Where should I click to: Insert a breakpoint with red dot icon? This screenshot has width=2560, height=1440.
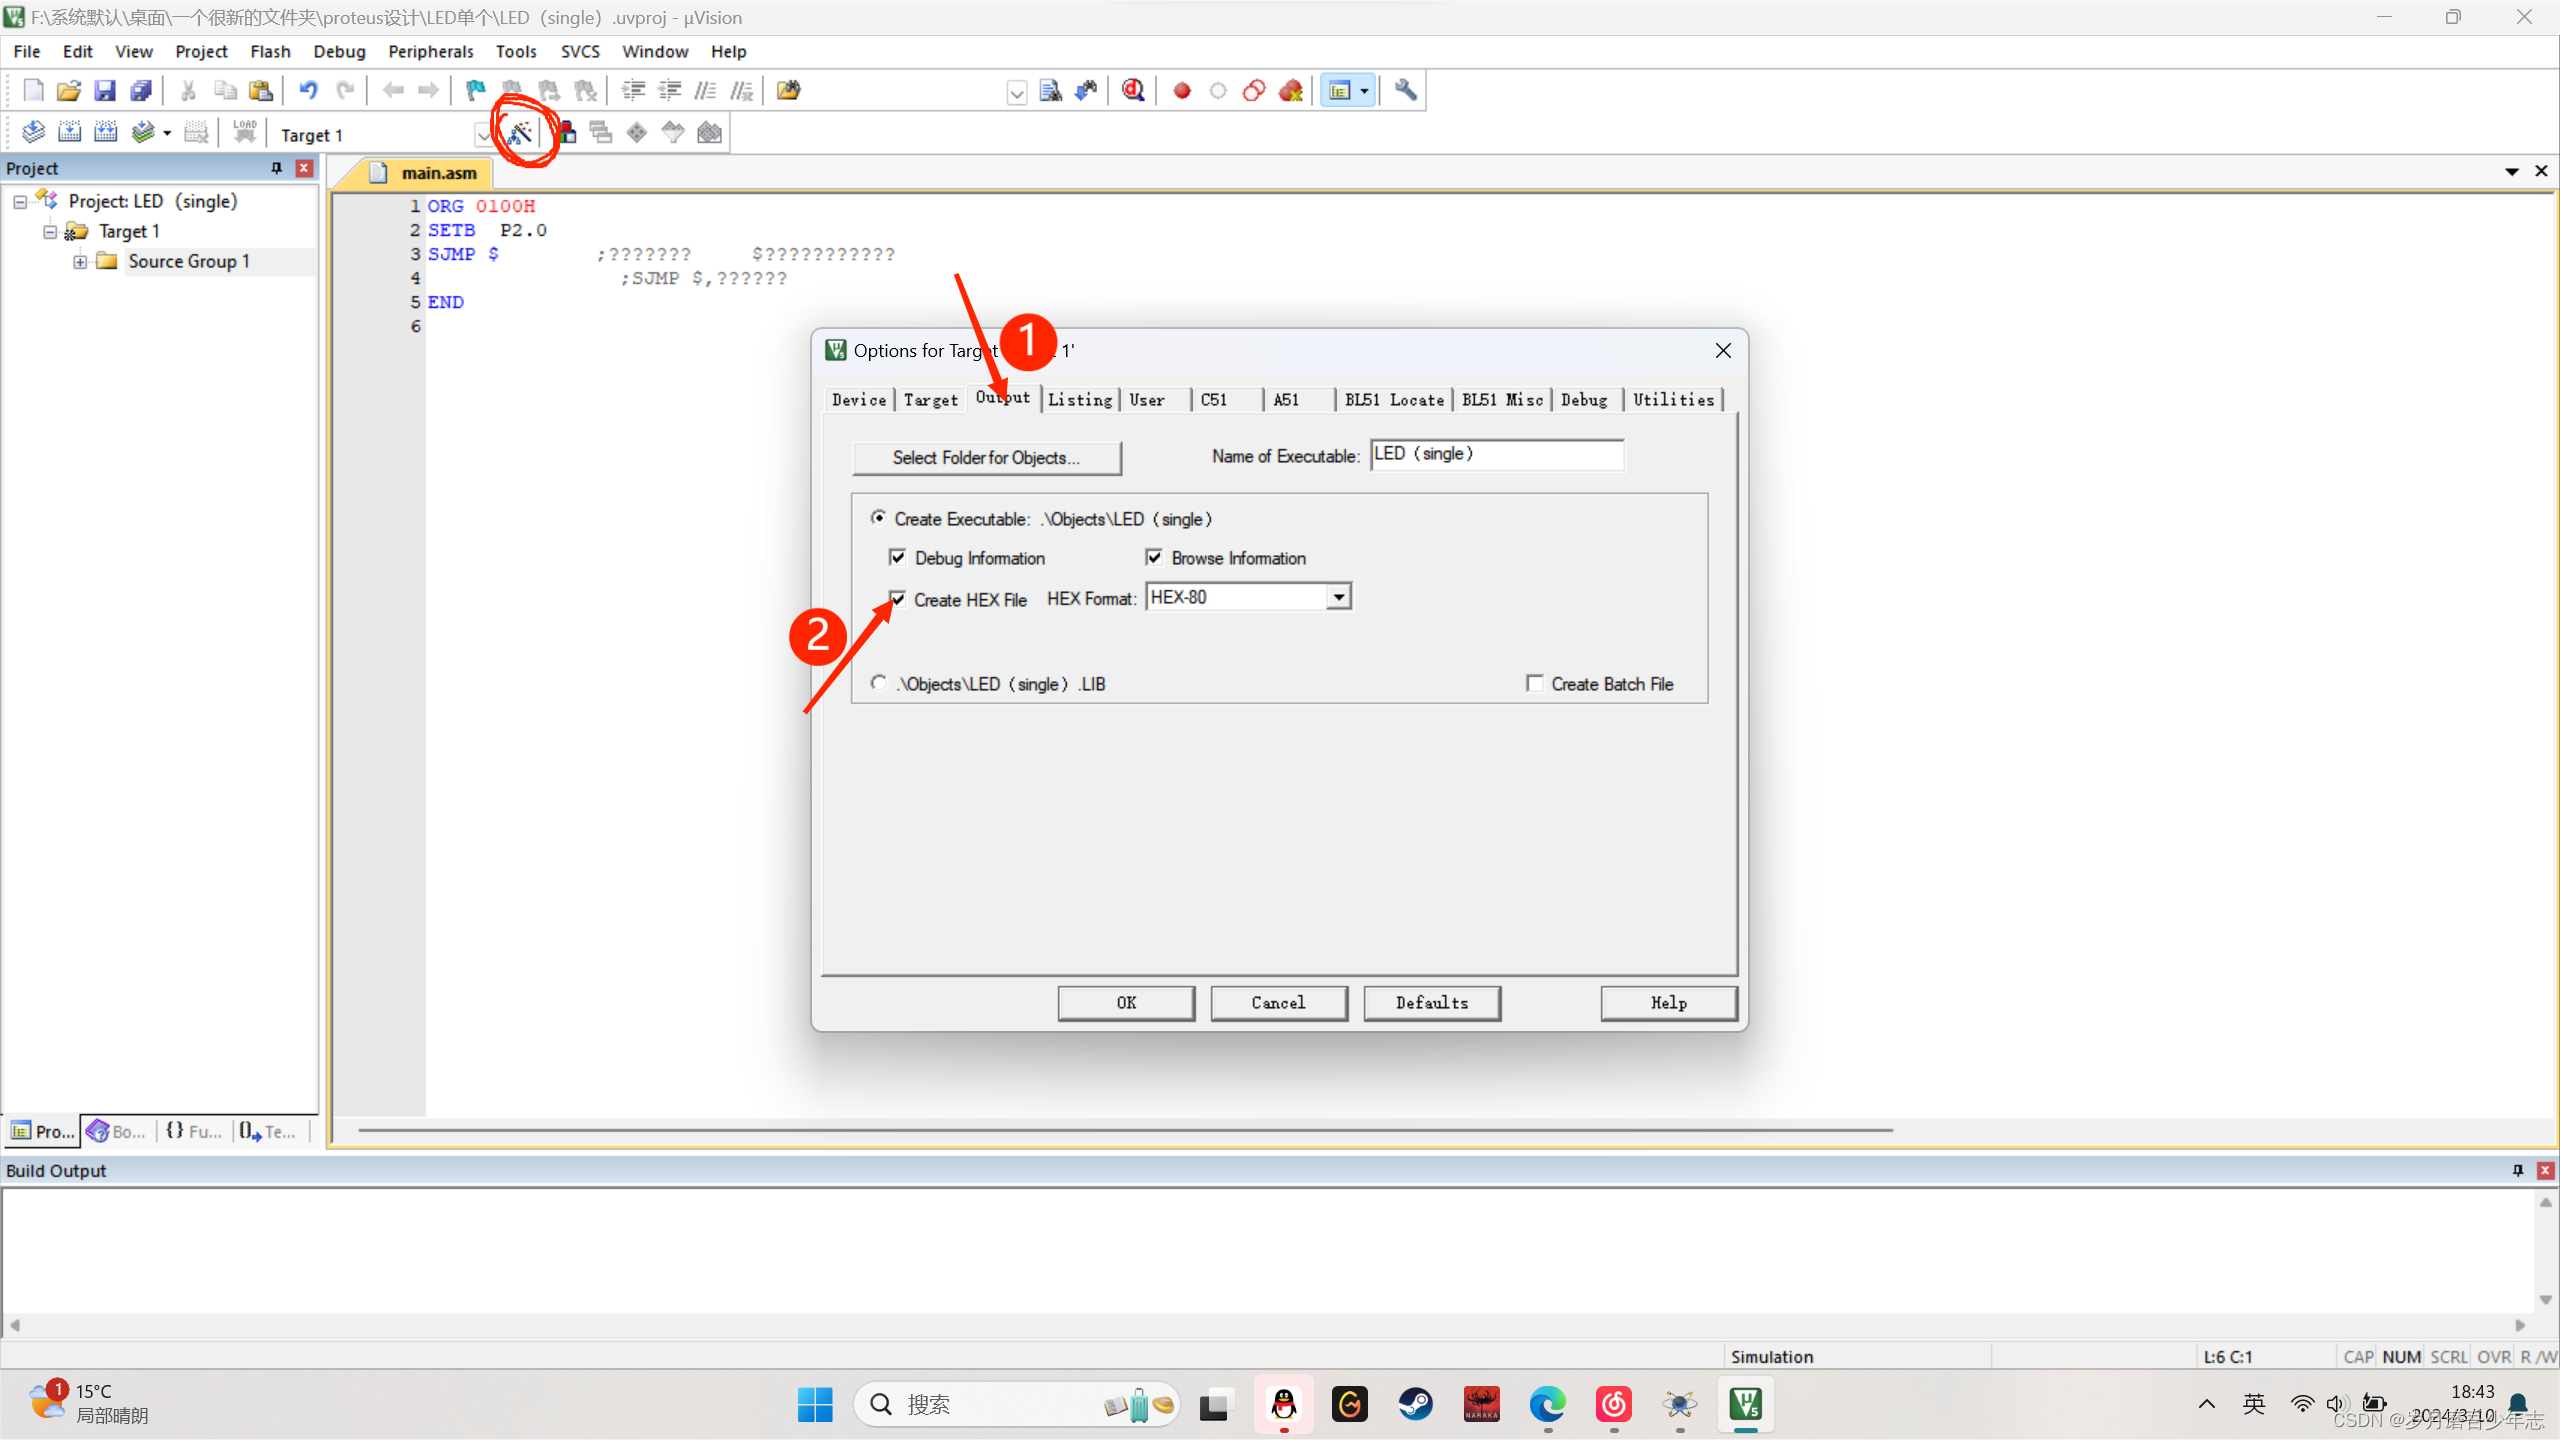pos(1182,91)
